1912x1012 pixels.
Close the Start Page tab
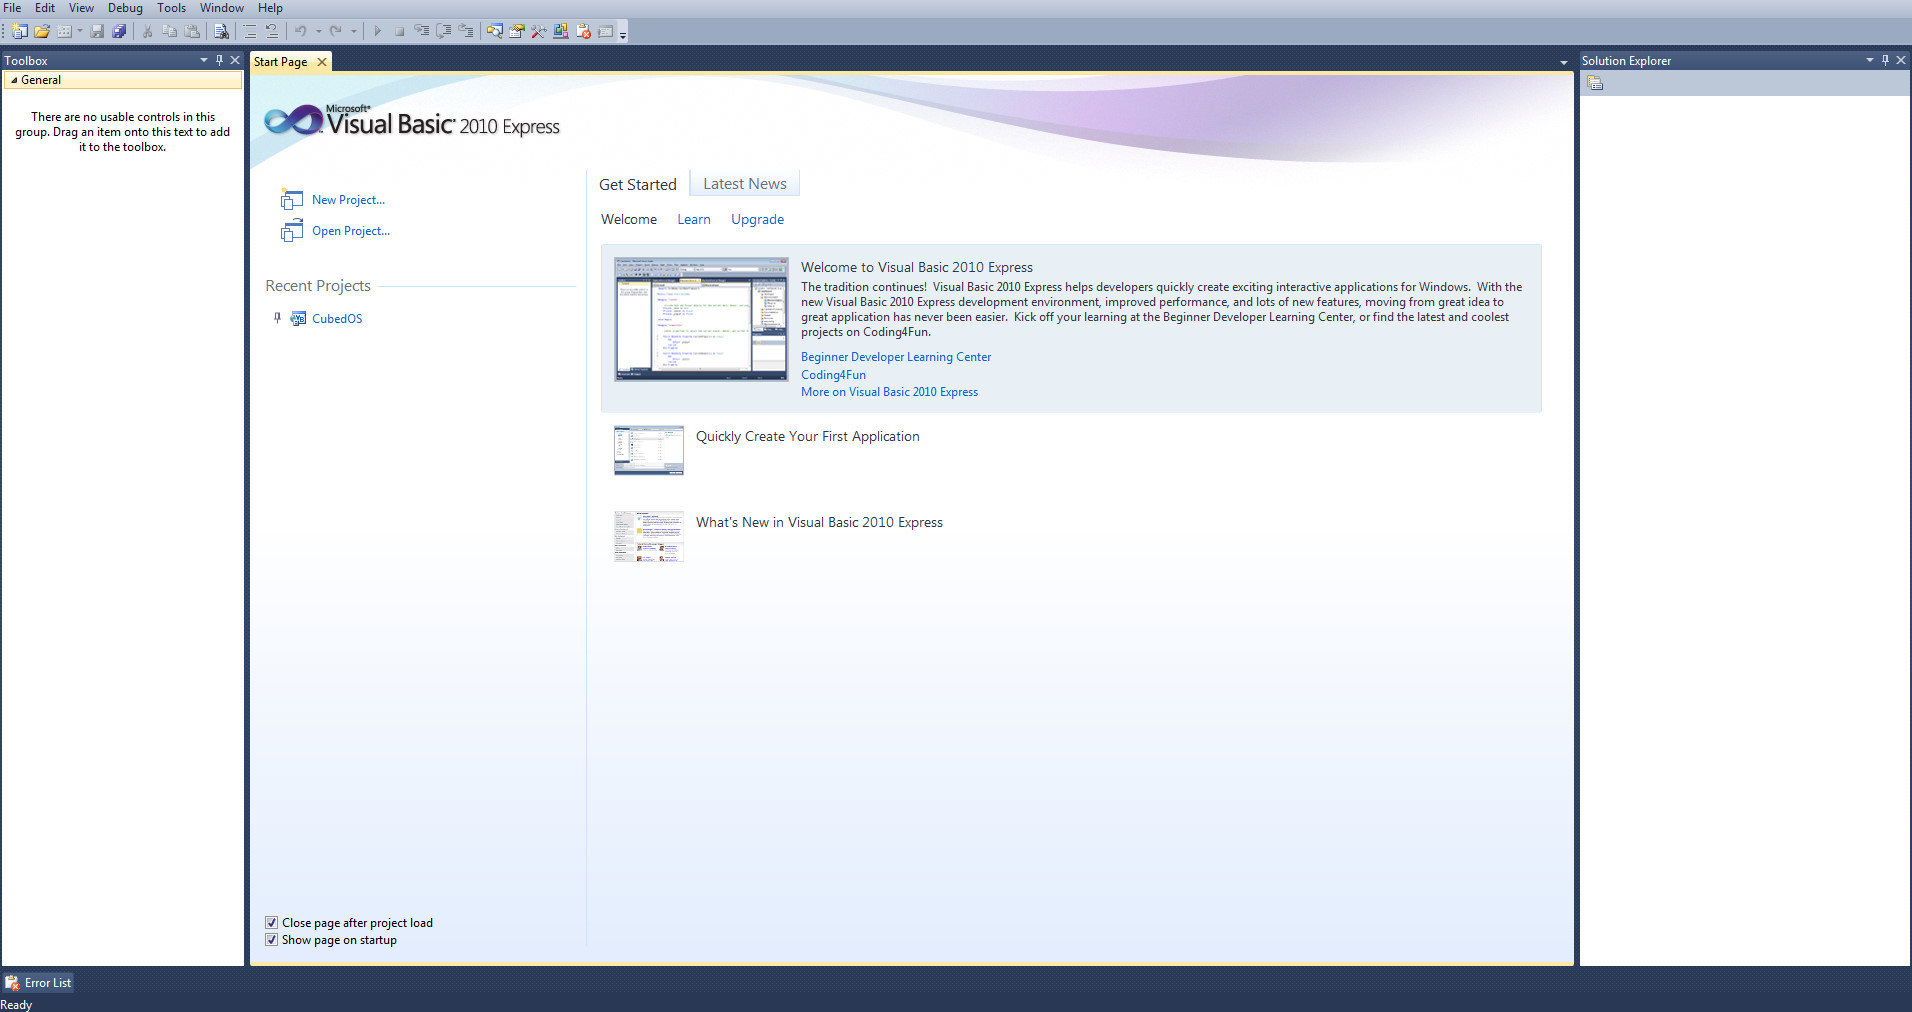322,62
